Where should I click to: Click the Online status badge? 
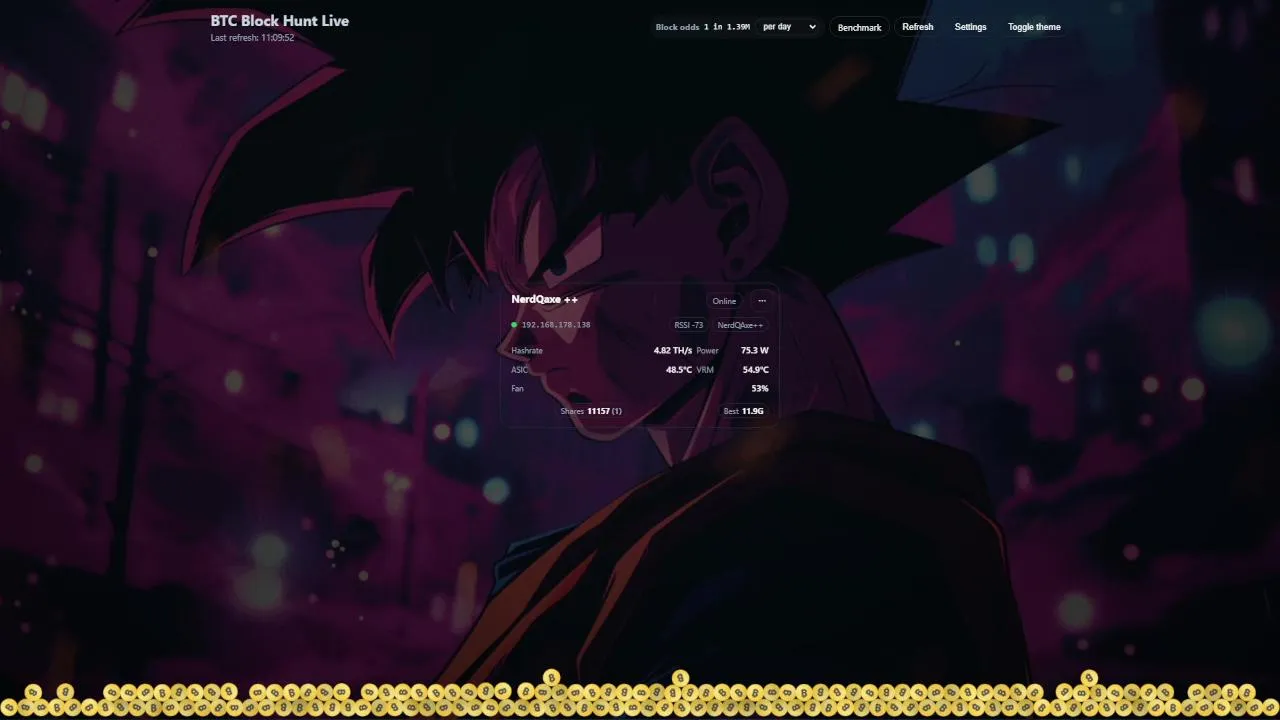(724, 301)
